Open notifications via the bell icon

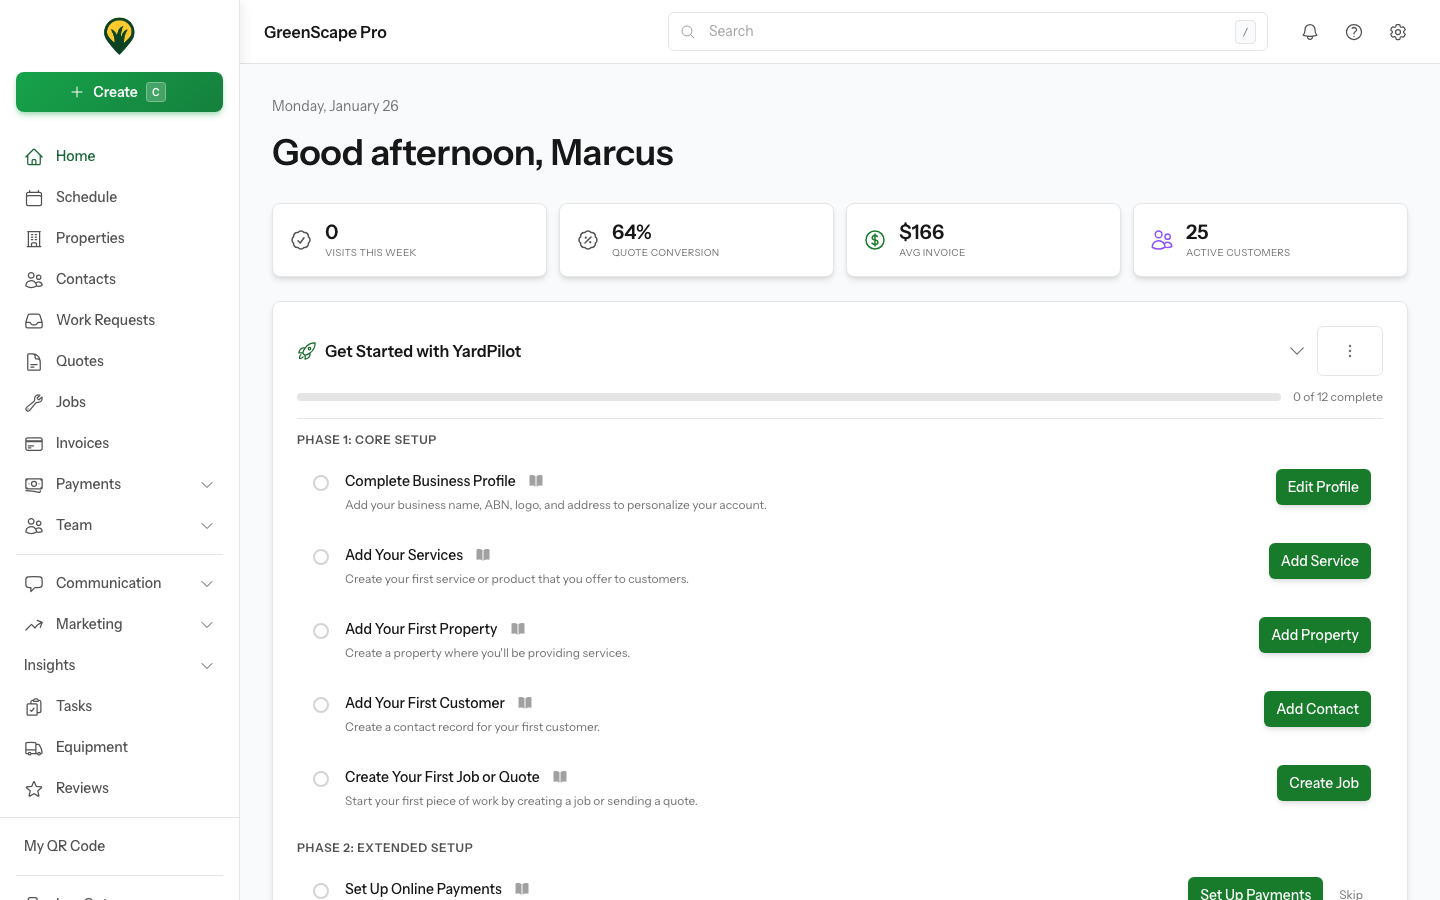click(1309, 31)
